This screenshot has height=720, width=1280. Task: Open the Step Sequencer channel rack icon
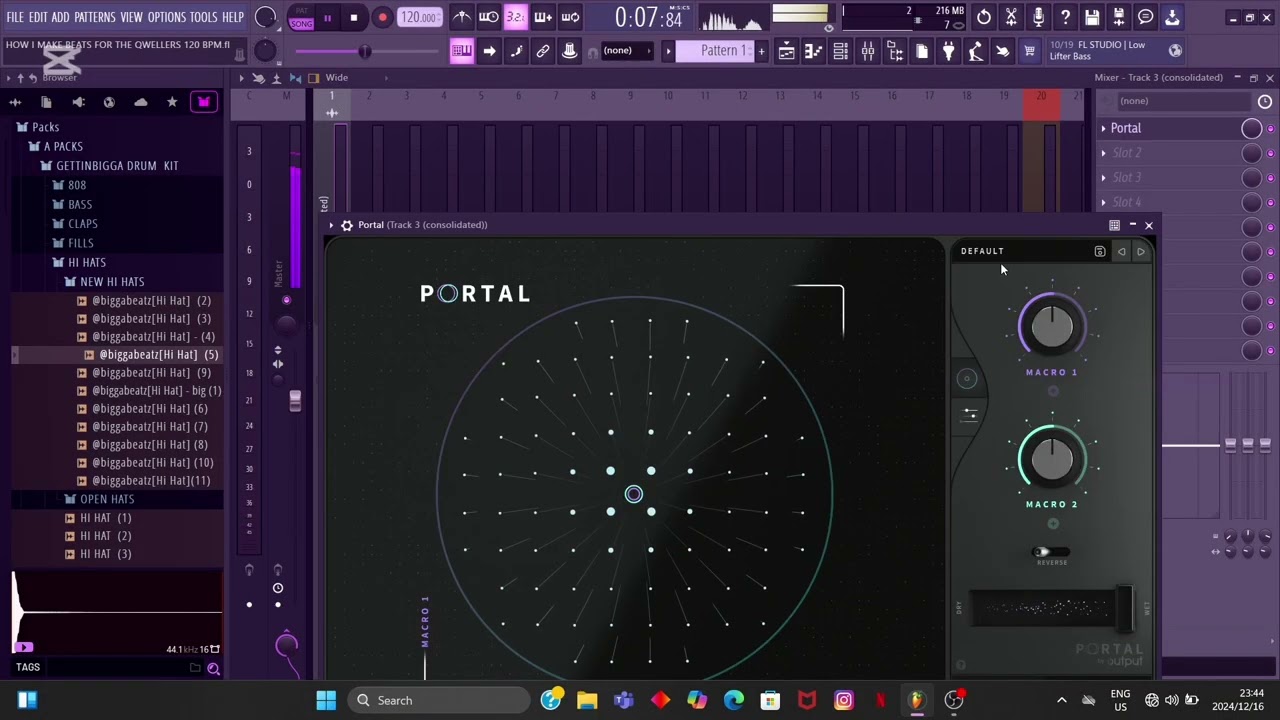[x=841, y=52]
